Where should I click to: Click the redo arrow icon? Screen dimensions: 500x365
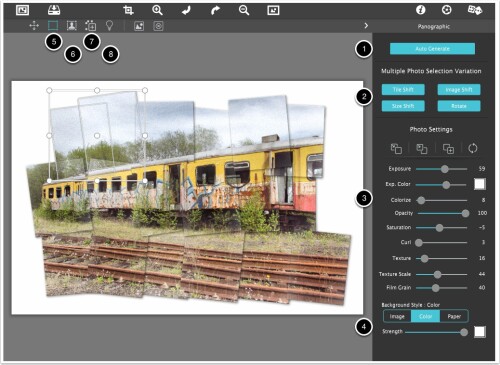(x=215, y=10)
